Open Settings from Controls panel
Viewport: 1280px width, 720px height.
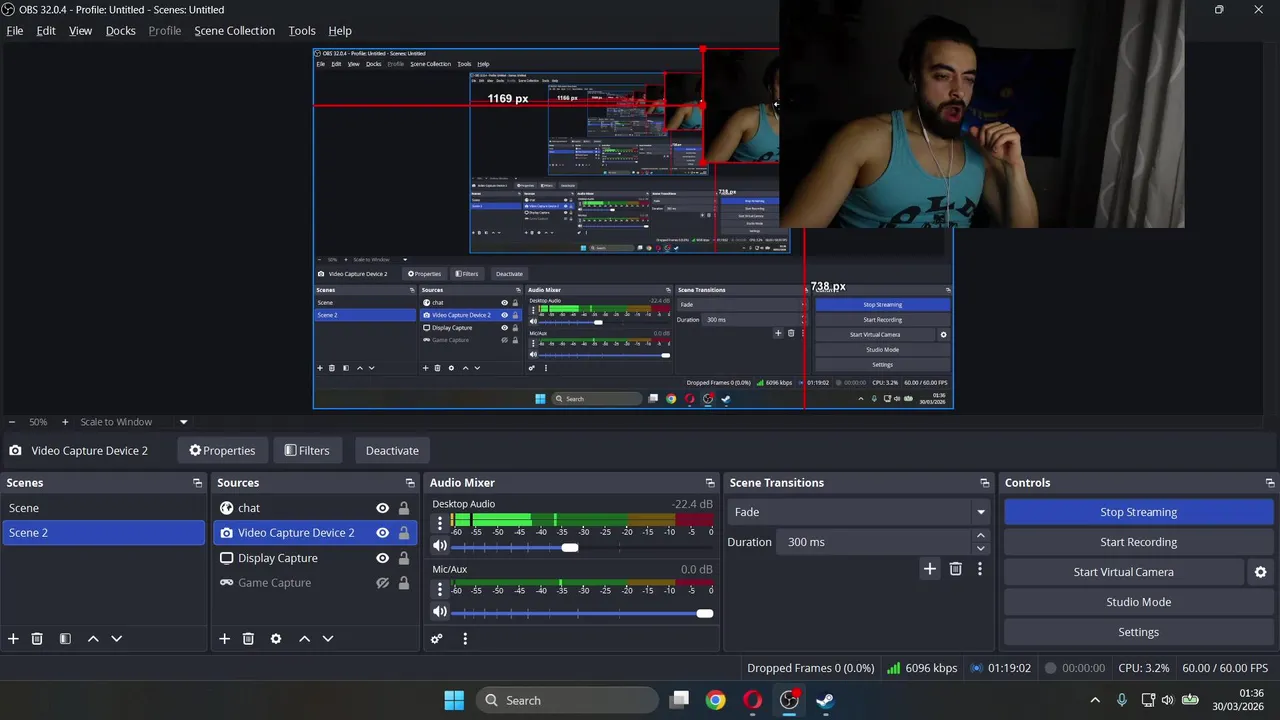click(x=1138, y=632)
